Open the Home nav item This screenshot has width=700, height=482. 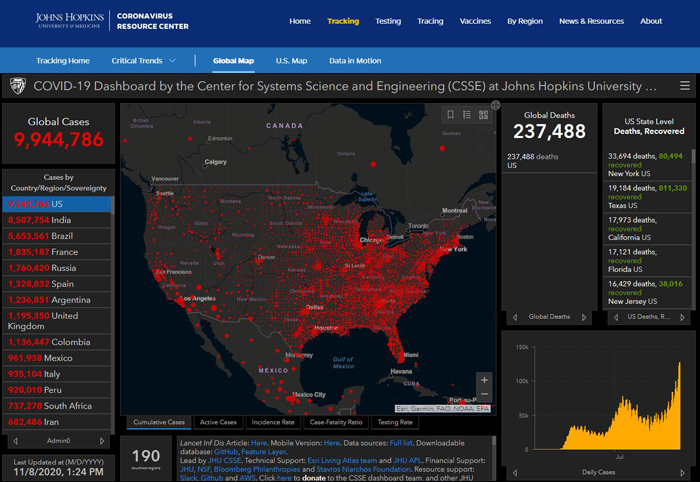pos(300,21)
